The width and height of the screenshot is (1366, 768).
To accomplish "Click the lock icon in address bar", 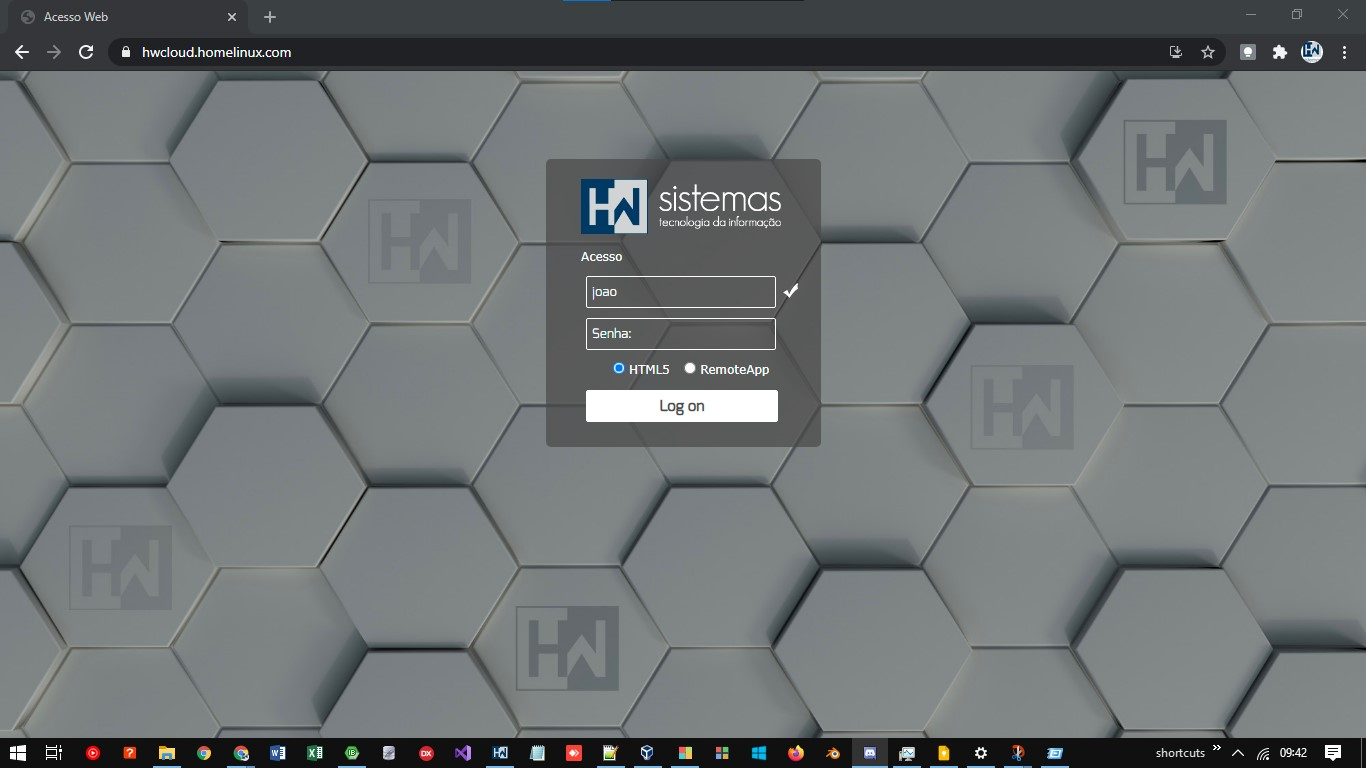I will point(125,52).
